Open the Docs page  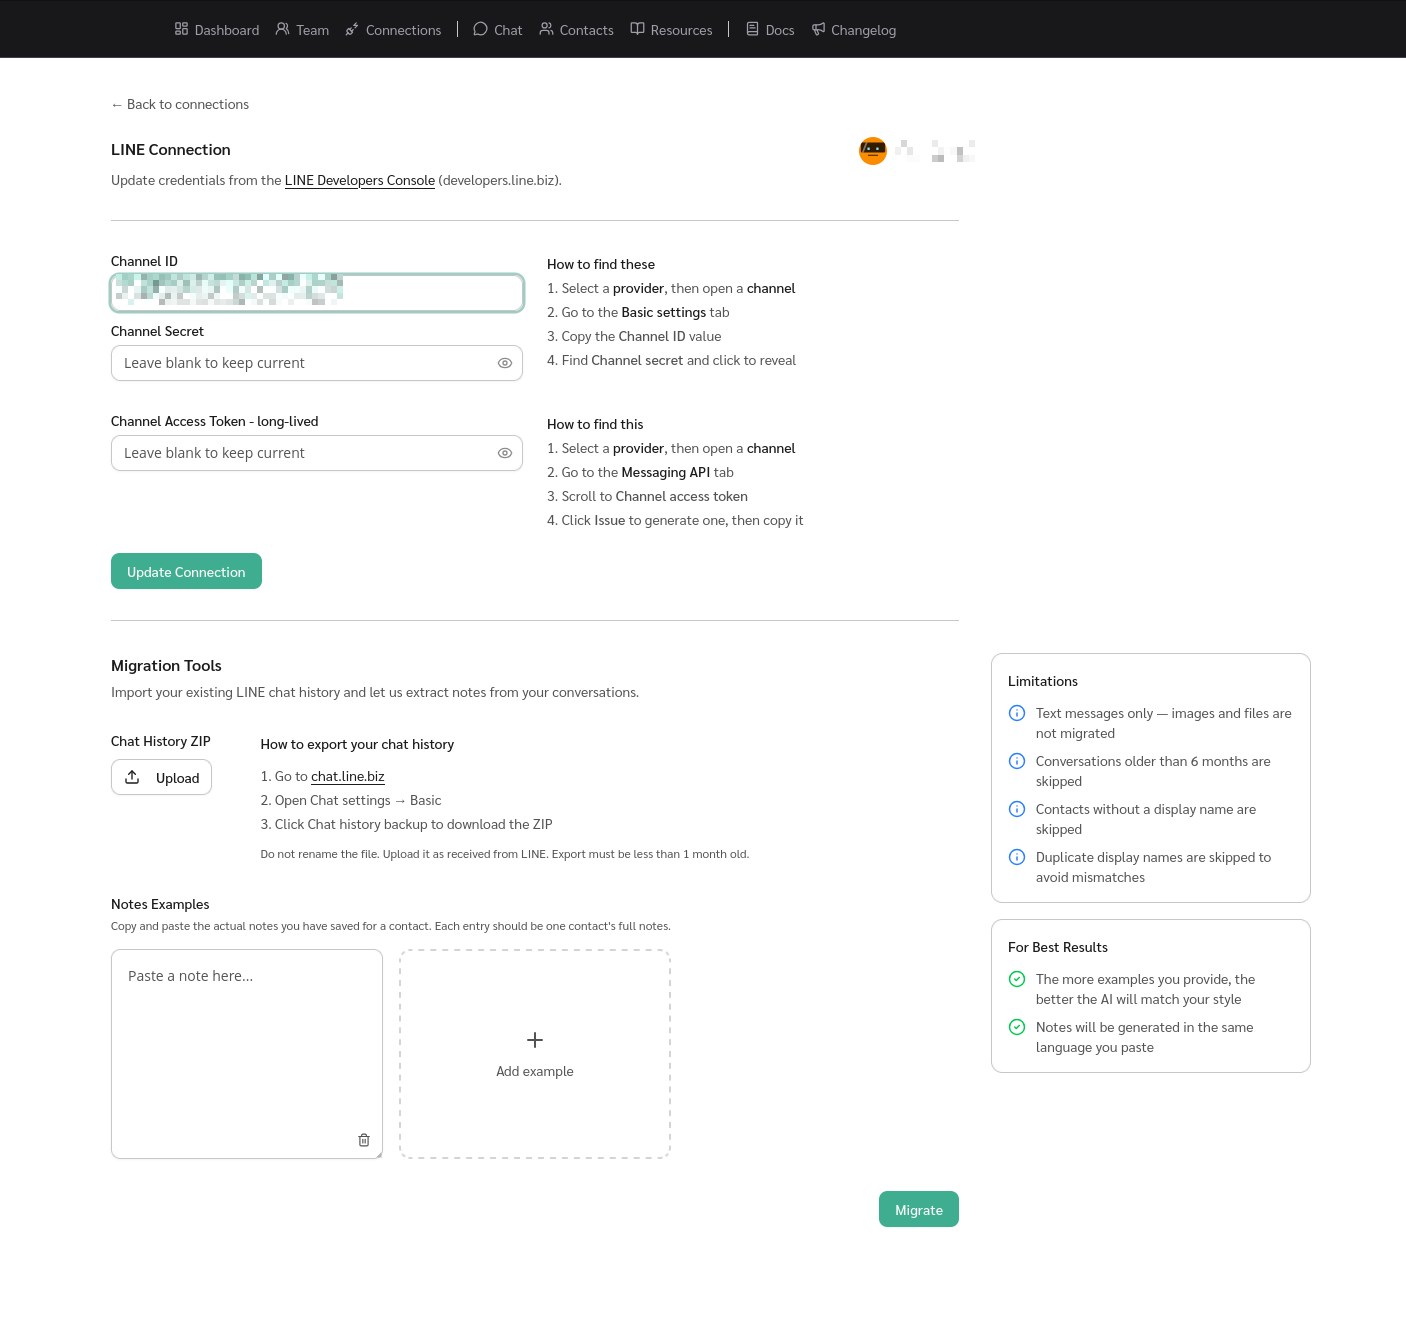click(770, 30)
